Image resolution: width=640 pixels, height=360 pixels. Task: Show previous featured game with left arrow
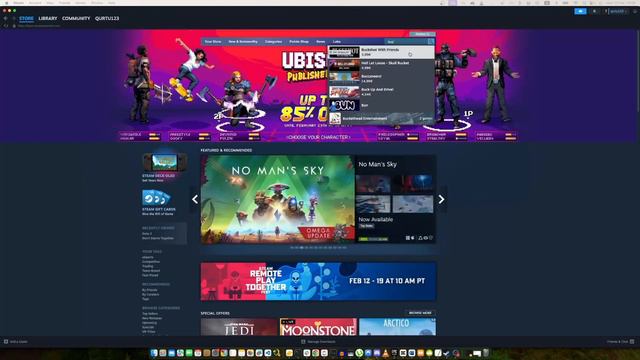[195, 199]
